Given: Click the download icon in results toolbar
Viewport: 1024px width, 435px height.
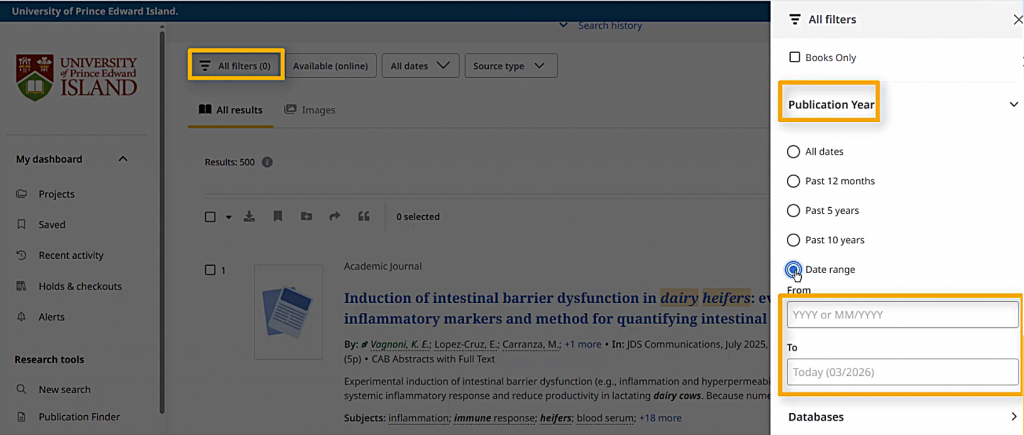Looking at the screenshot, I should point(249,216).
